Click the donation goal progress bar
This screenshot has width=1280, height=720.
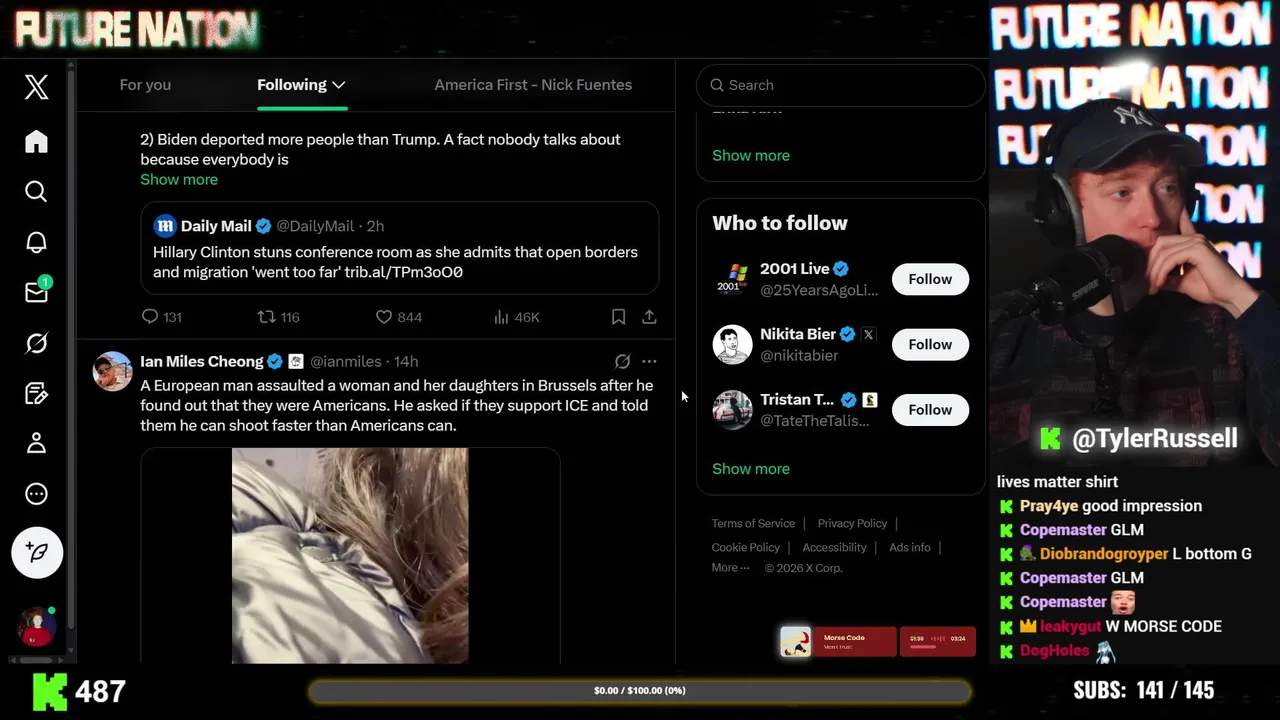point(640,690)
